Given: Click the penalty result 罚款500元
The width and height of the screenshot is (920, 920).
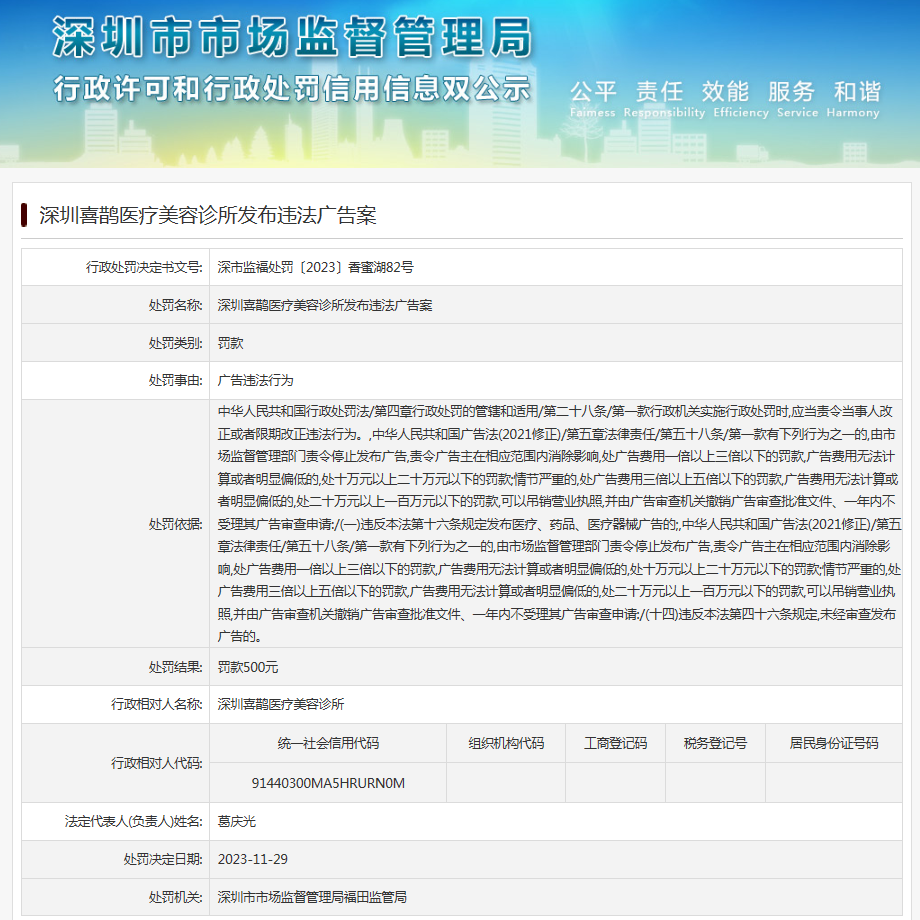Looking at the screenshot, I should (x=248, y=667).
